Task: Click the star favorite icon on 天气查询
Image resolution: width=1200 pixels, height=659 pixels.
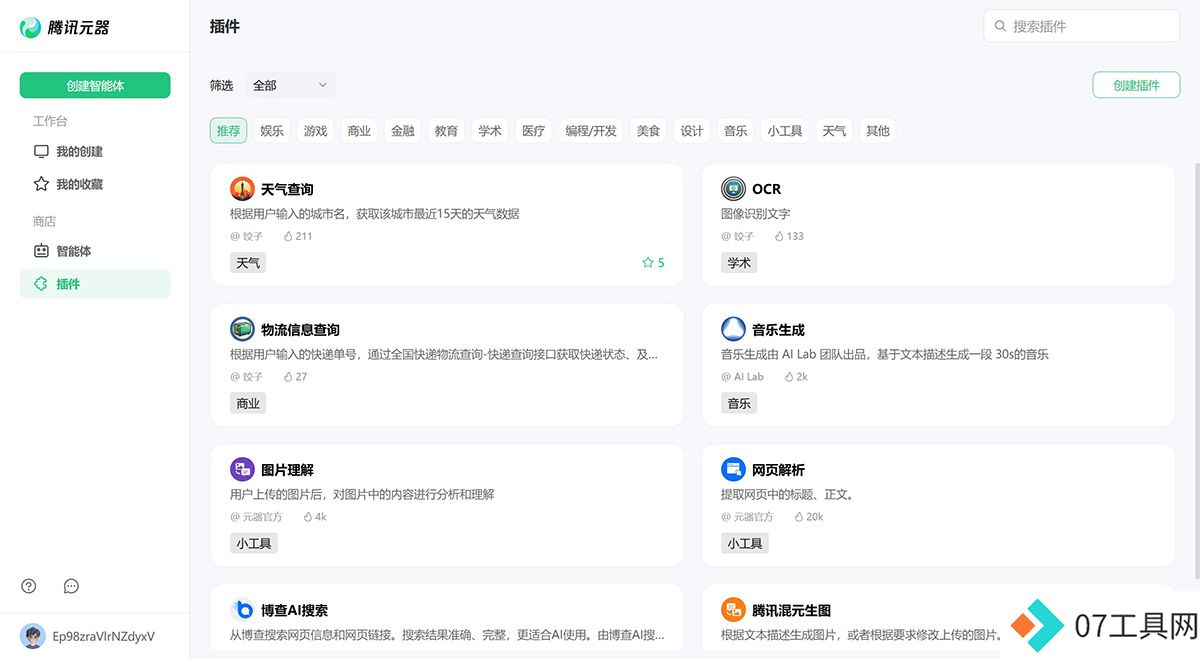Action: pos(647,263)
